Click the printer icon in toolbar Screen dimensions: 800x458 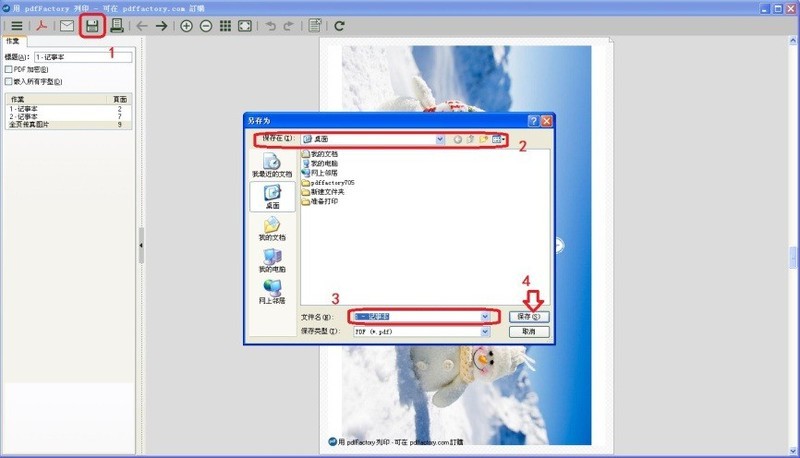(117, 25)
